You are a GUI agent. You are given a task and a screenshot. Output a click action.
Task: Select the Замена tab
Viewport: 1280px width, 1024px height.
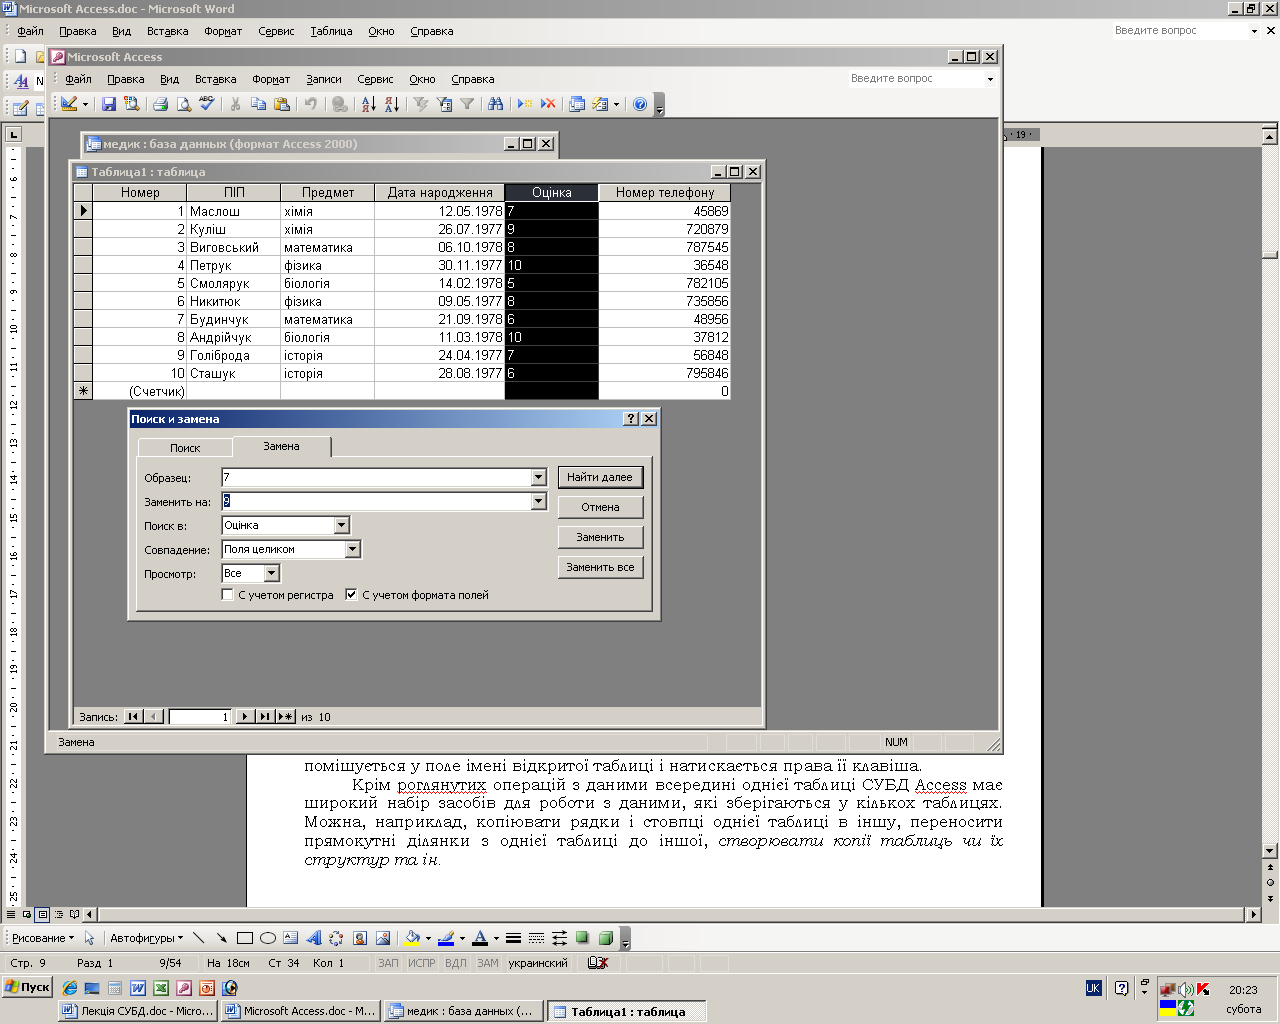click(281, 446)
